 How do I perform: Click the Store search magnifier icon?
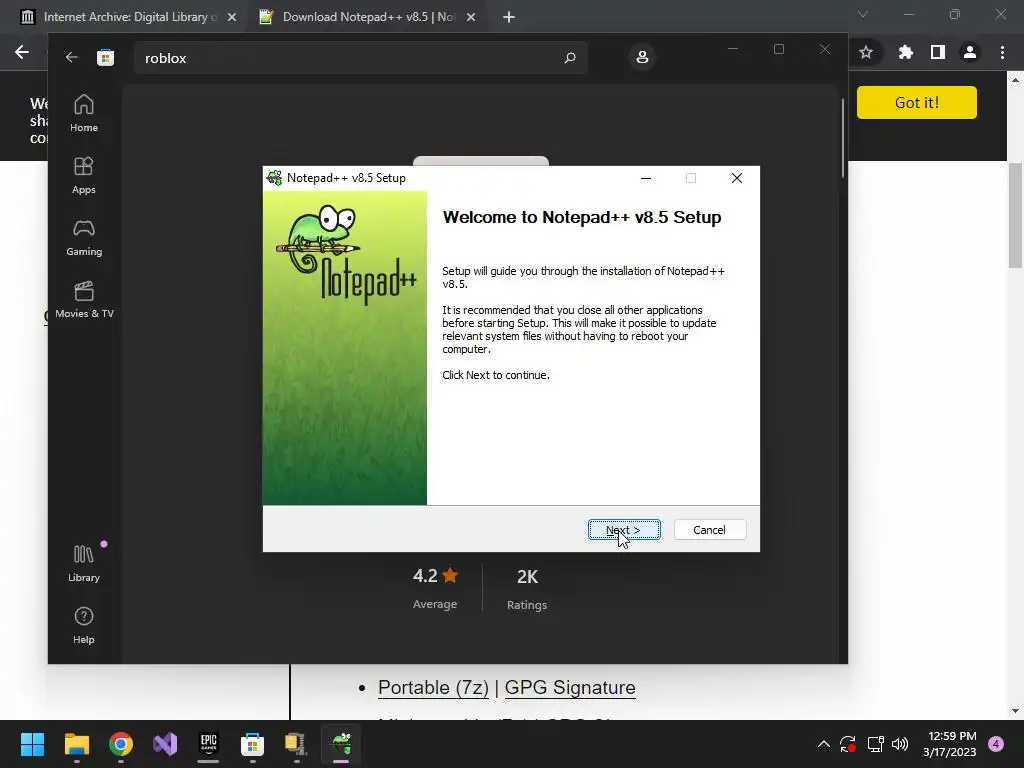pyautogui.click(x=569, y=58)
